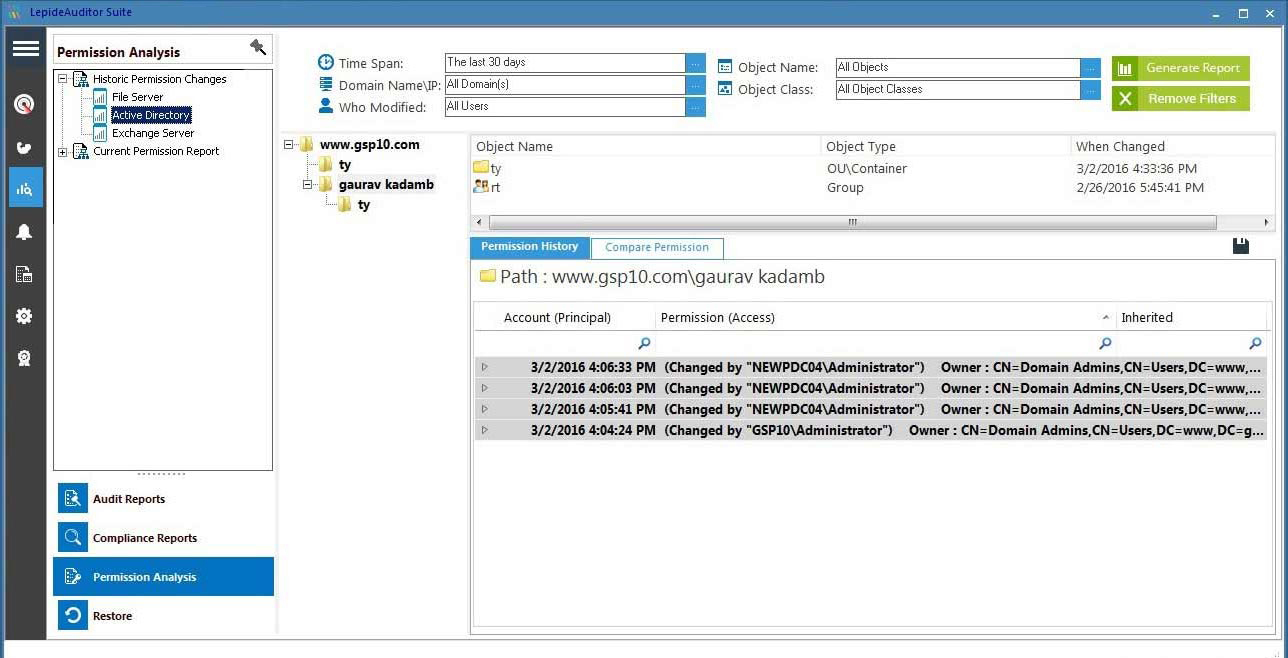Open the alerts bell icon in sidebar
This screenshot has height=658, width=1288.
pyautogui.click(x=25, y=232)
